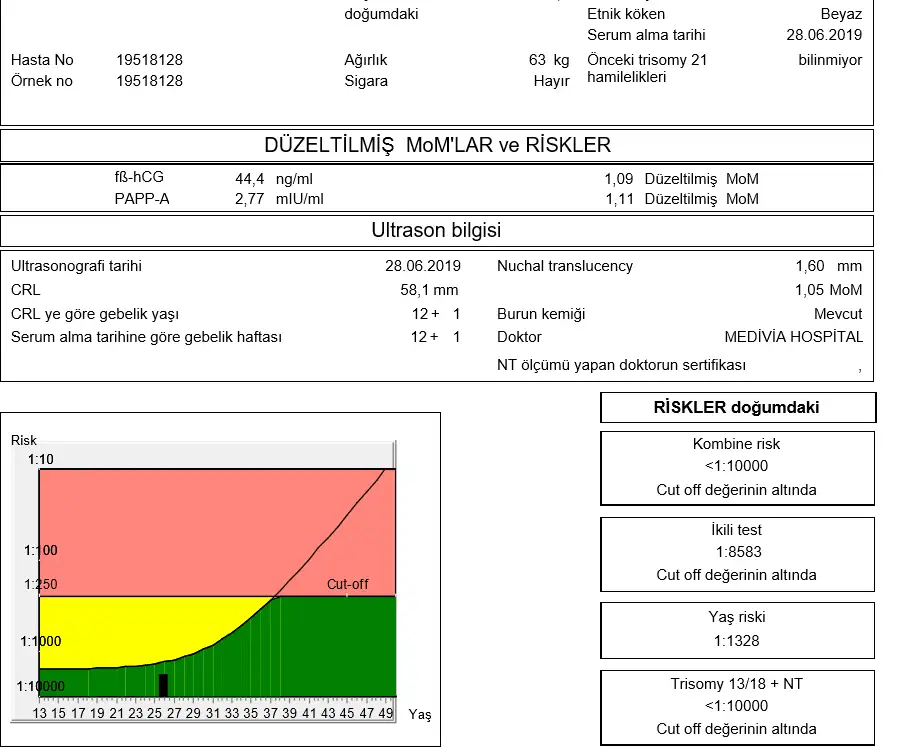The height and width of the screenshot is (750, 908).
Task: Select the Hasta No value
Action: pyautogui.click(x=149, y=60)
